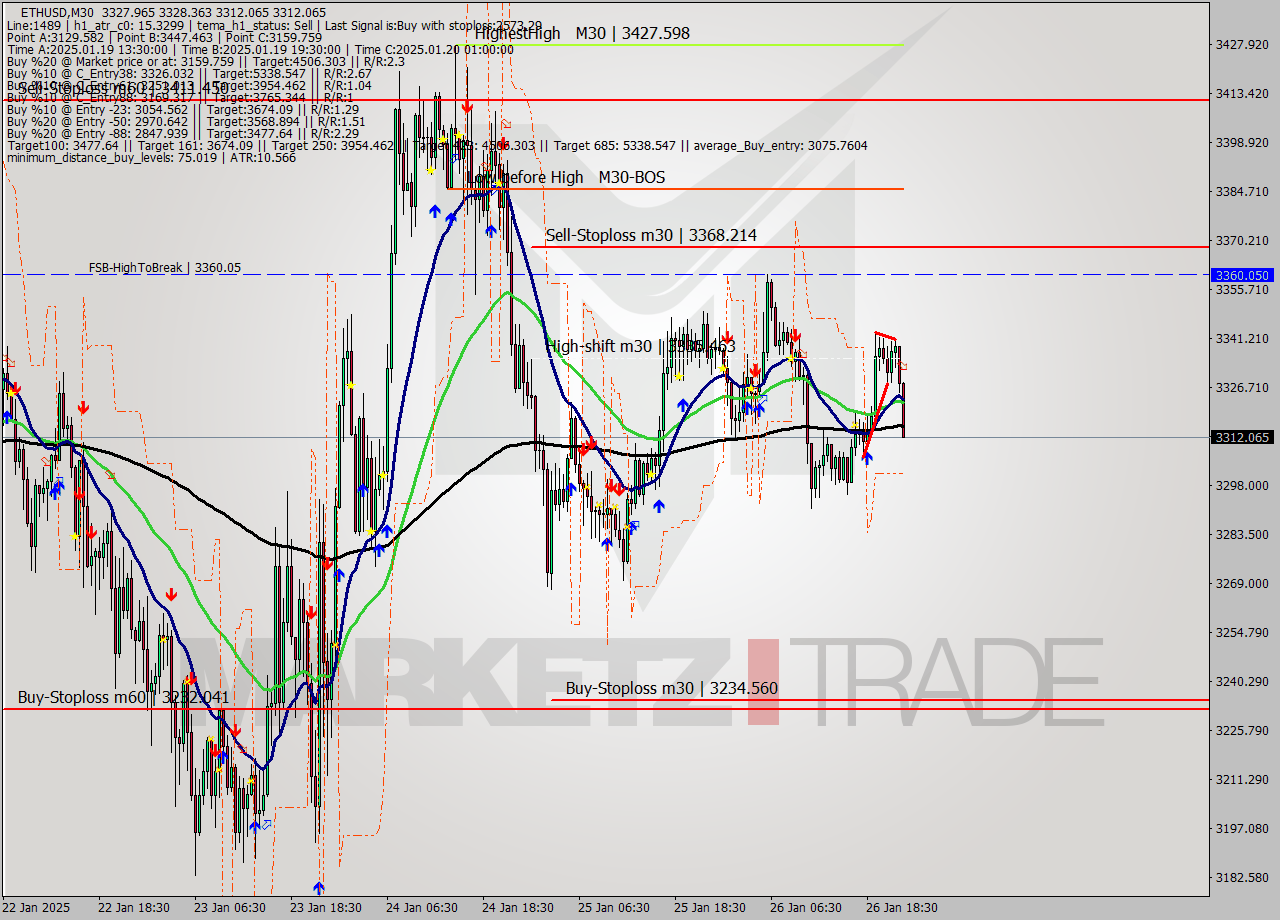
Task: Click the black 3312.065 current price tag
Action: pyautogui.click(x=1242, y=437)
